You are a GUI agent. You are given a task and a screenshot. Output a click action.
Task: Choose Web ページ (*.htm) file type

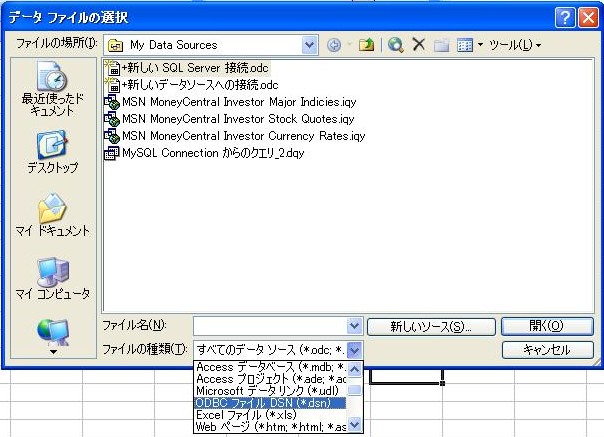click(270, 427)
